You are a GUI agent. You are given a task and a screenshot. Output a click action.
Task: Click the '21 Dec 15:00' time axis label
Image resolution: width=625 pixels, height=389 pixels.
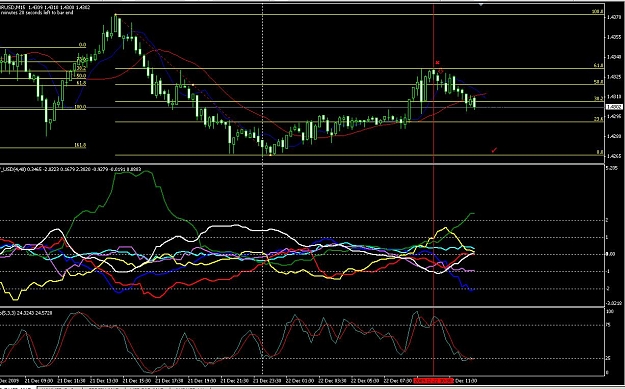click(x=136, y=380)
